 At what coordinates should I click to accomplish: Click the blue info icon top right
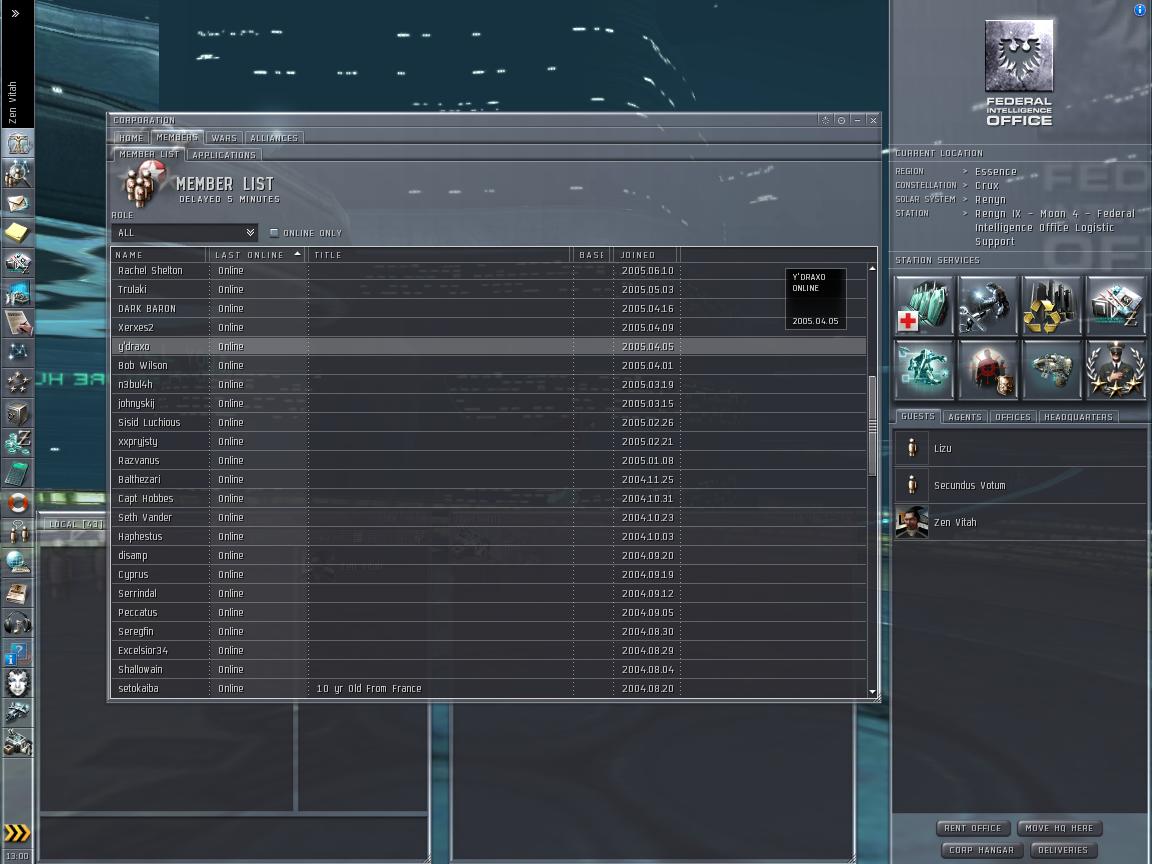tap(1140, 10)
